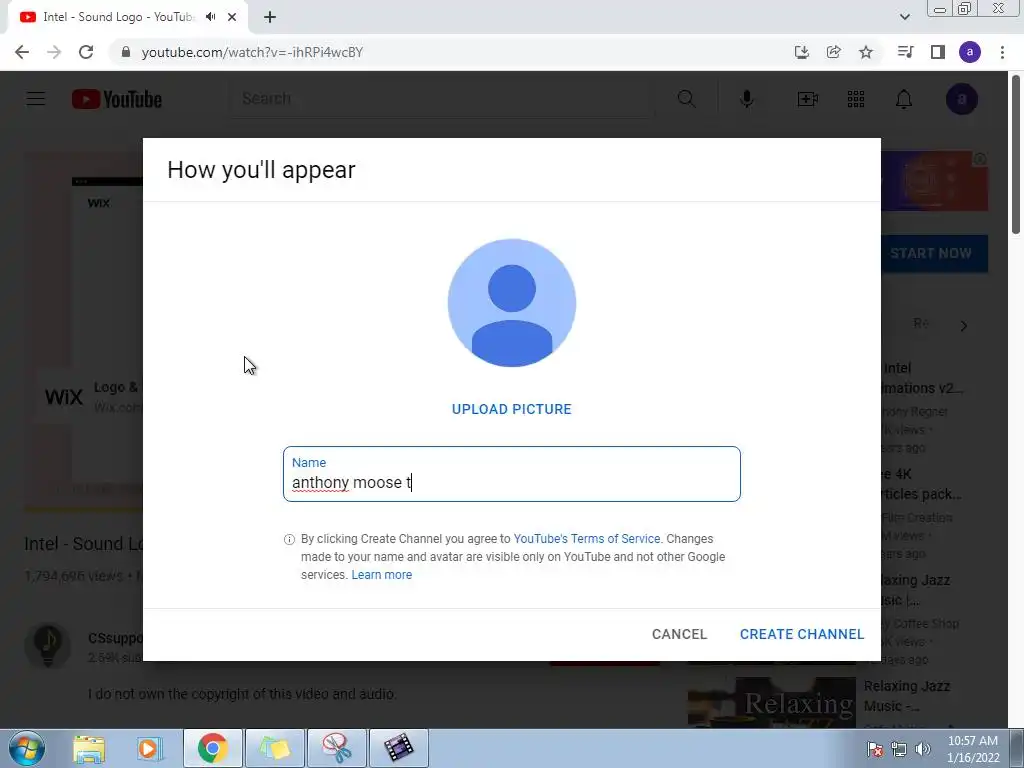This screenshot has height=768, width=1024.
Task: Click the YouTube logo
Action: click(x=117, y=99)
